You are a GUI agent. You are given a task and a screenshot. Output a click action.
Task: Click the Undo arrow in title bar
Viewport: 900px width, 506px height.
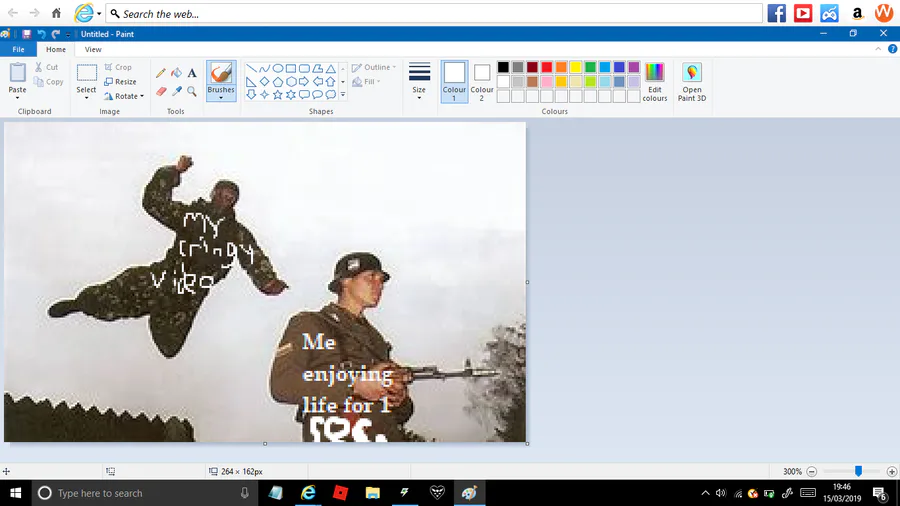41,34
